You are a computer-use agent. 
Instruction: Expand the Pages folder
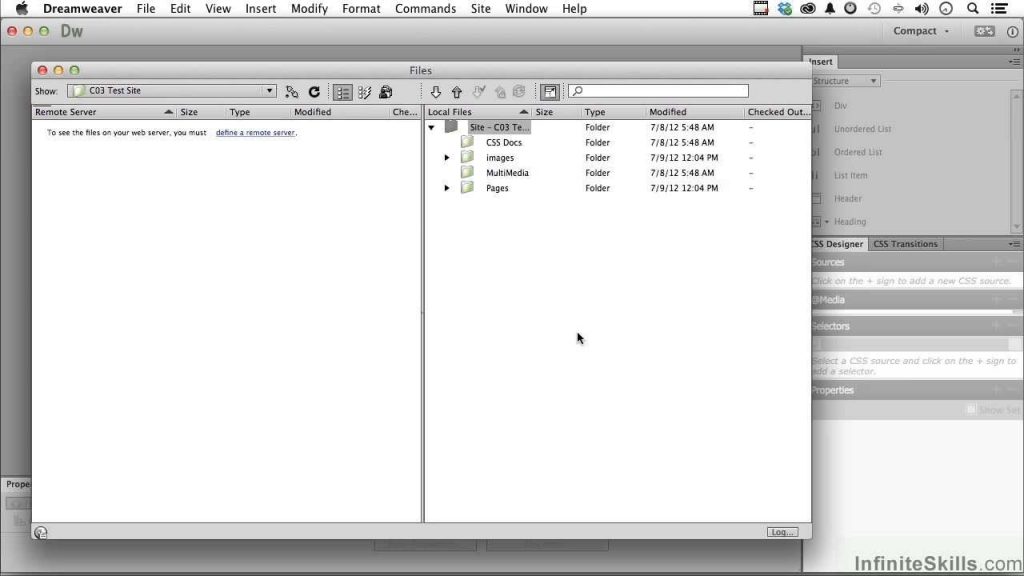(447, 188)
